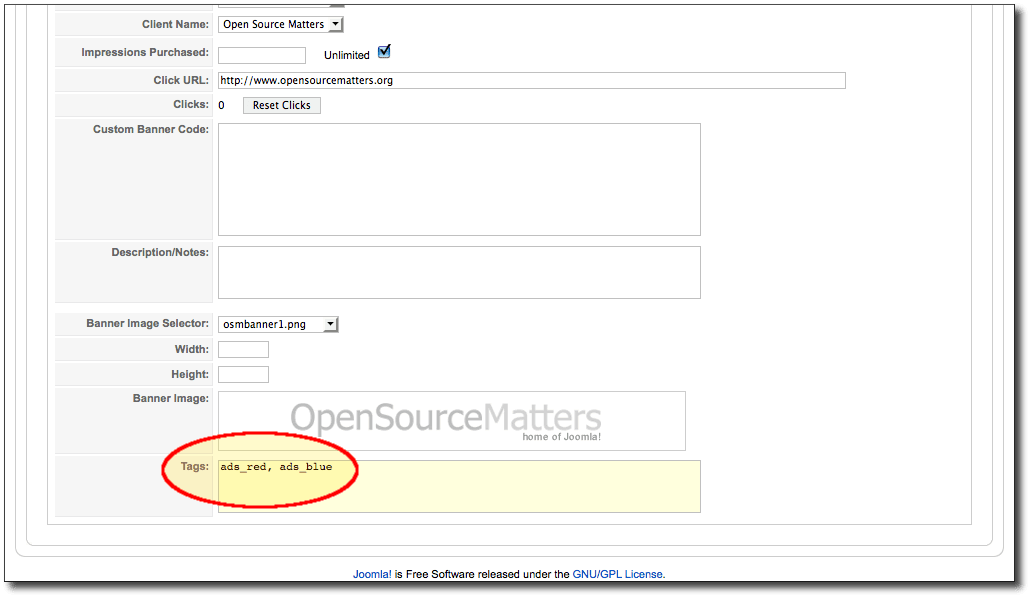Select the Description/Notes text area
Screen dimensions: 1031x598
(x=459, y=272)
